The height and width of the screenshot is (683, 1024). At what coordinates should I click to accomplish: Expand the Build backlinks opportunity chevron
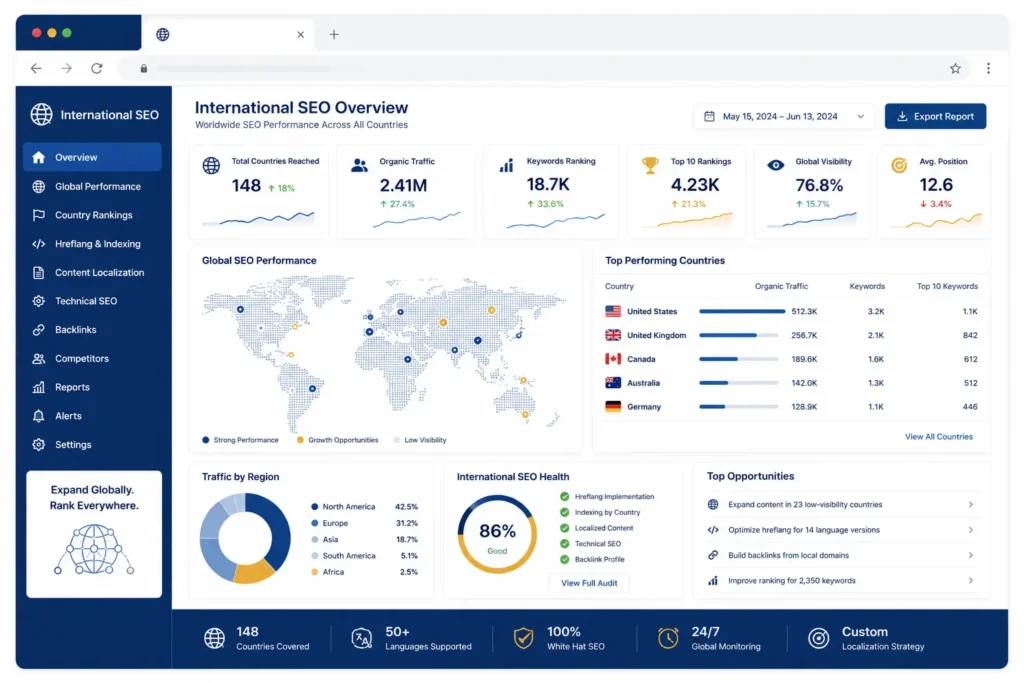[971, 556]
